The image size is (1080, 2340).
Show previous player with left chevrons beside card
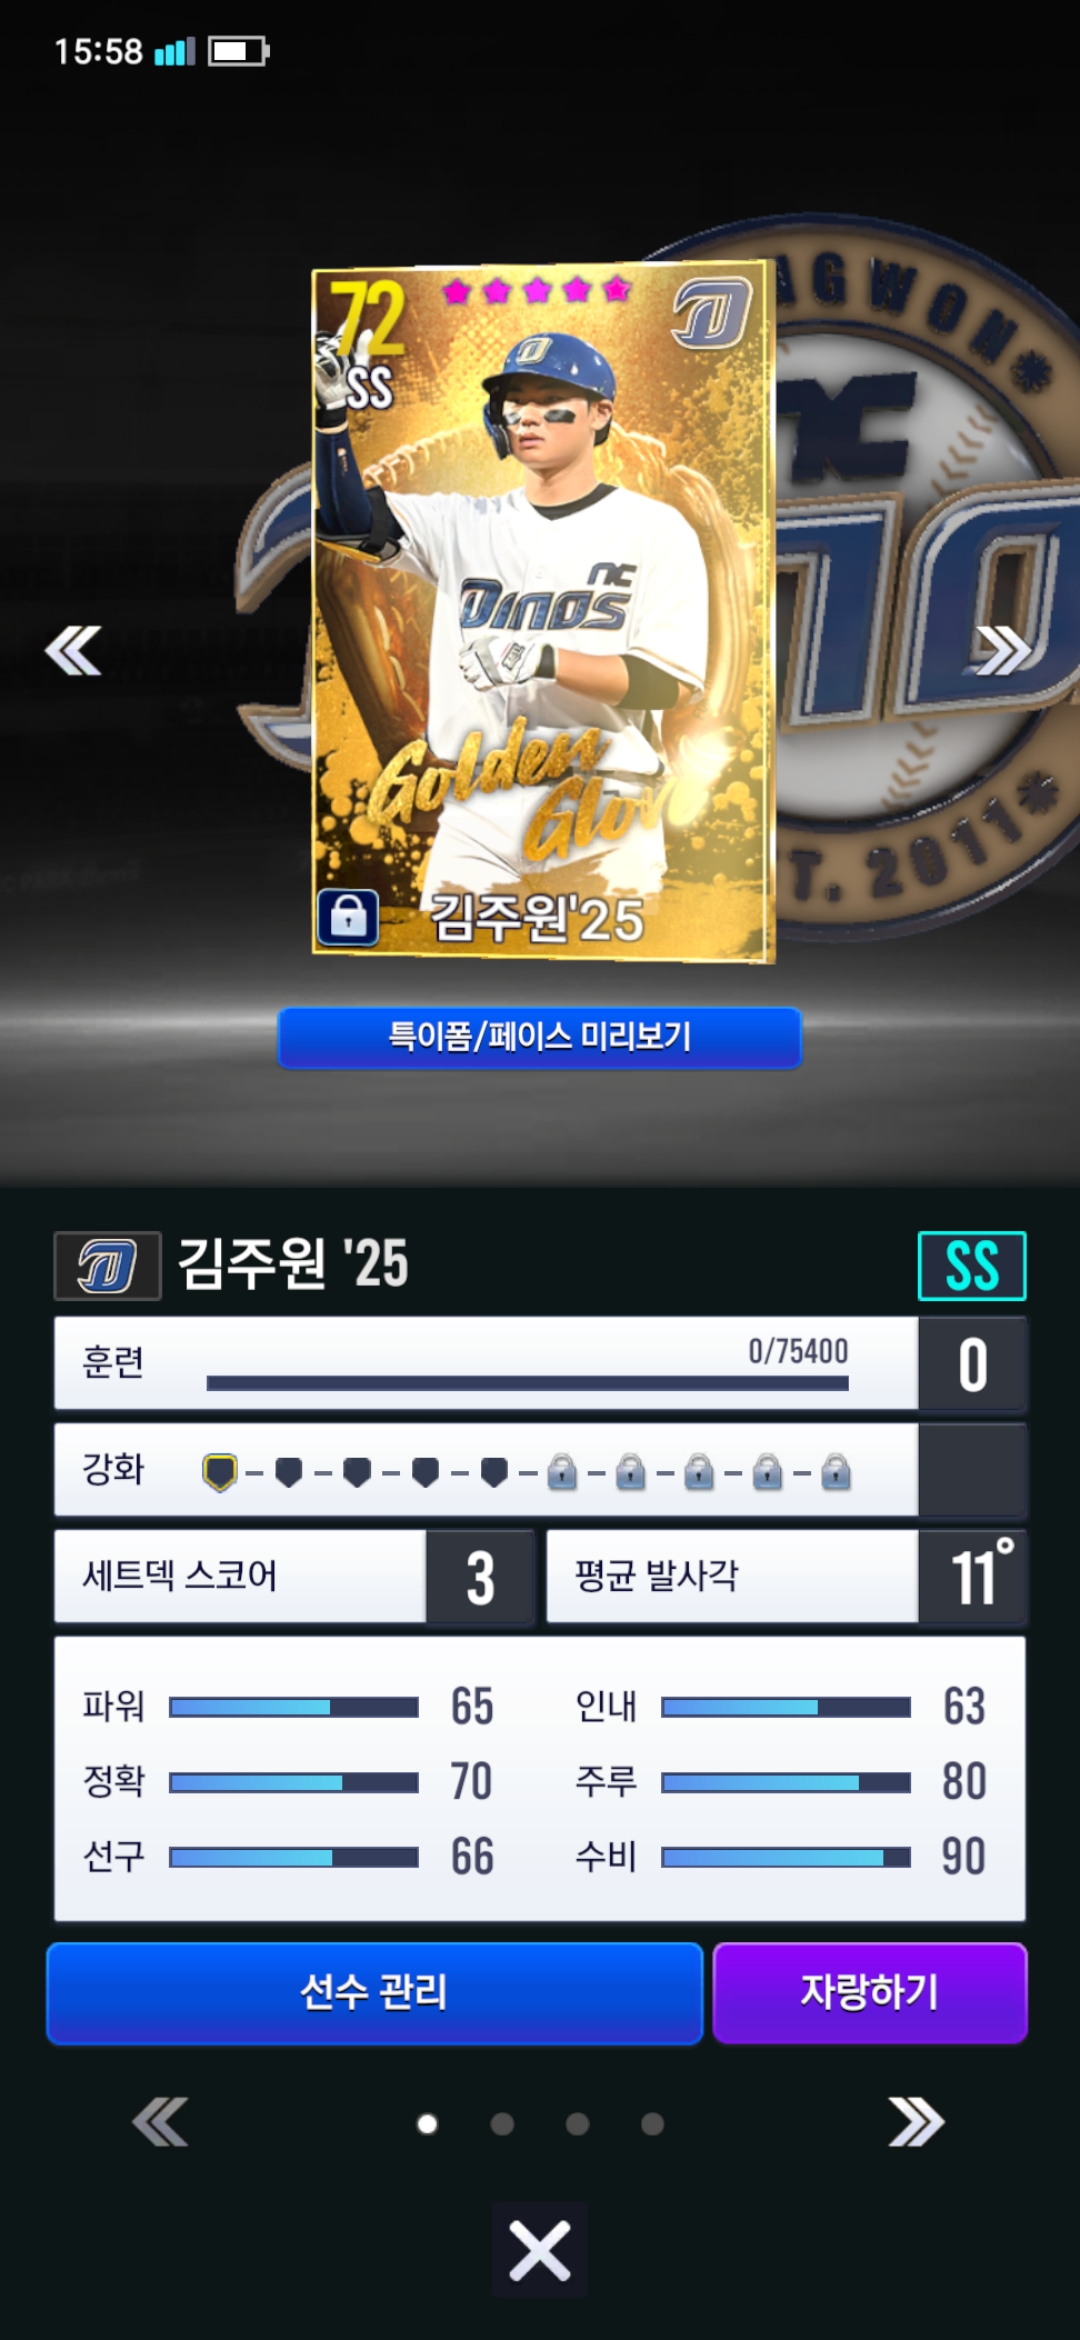73,651
